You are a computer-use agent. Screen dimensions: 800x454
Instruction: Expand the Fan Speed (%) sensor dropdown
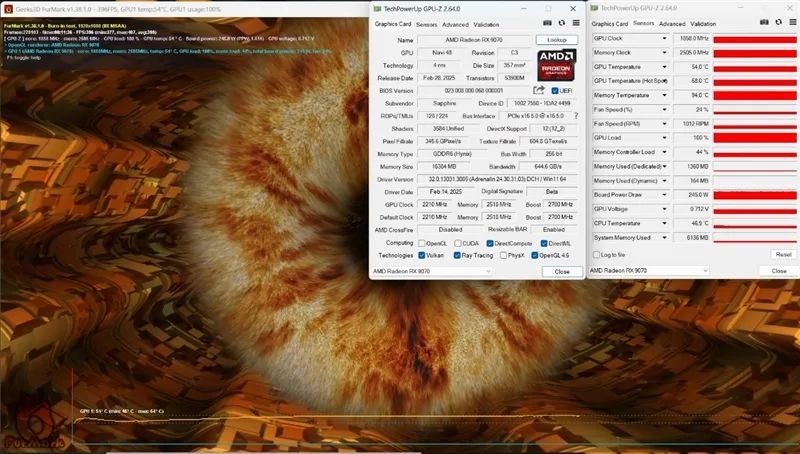[x=664, y=109]
